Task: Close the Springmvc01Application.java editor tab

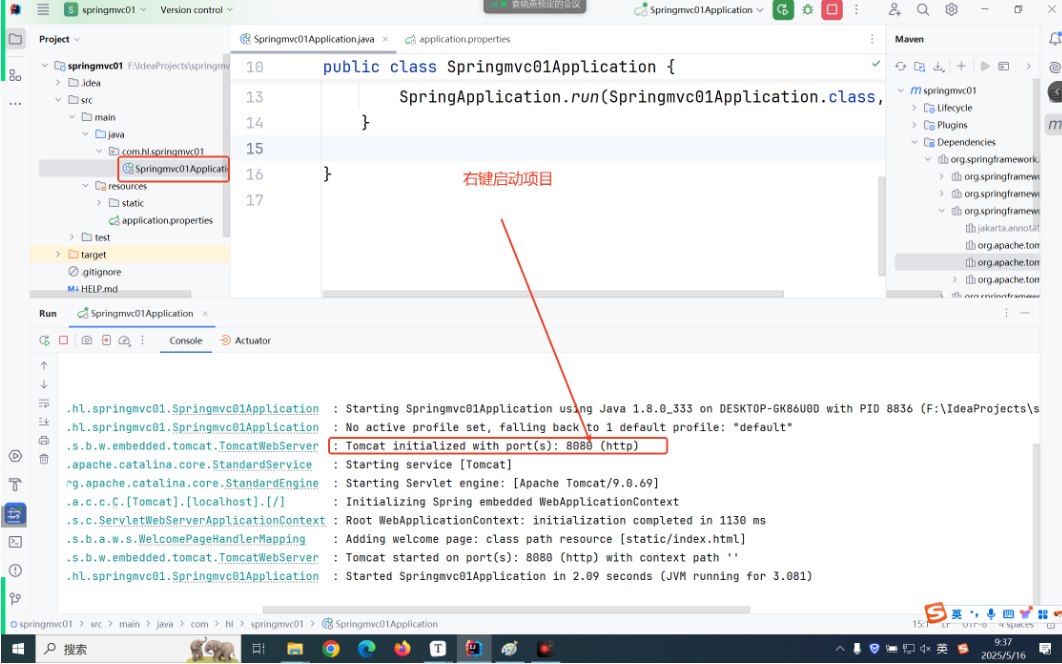Action: 385,39
